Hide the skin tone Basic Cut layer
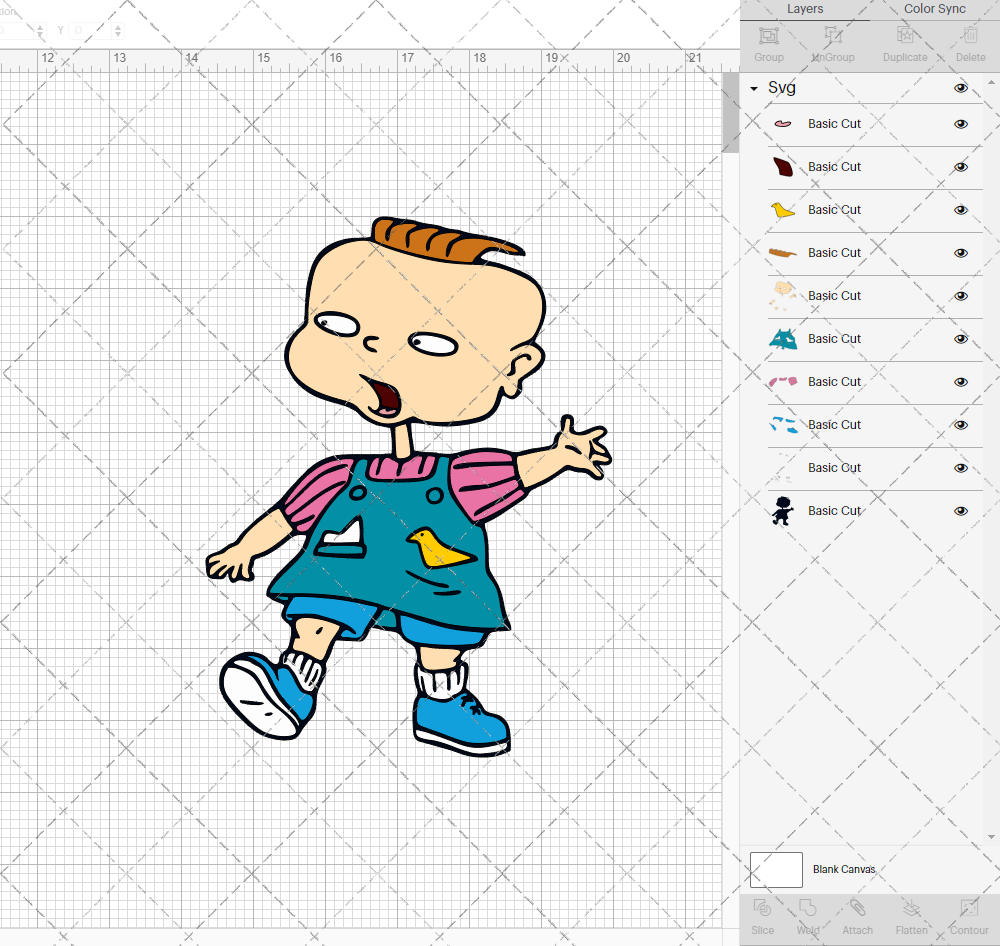The image size is (1000, 946). [961, 296]
